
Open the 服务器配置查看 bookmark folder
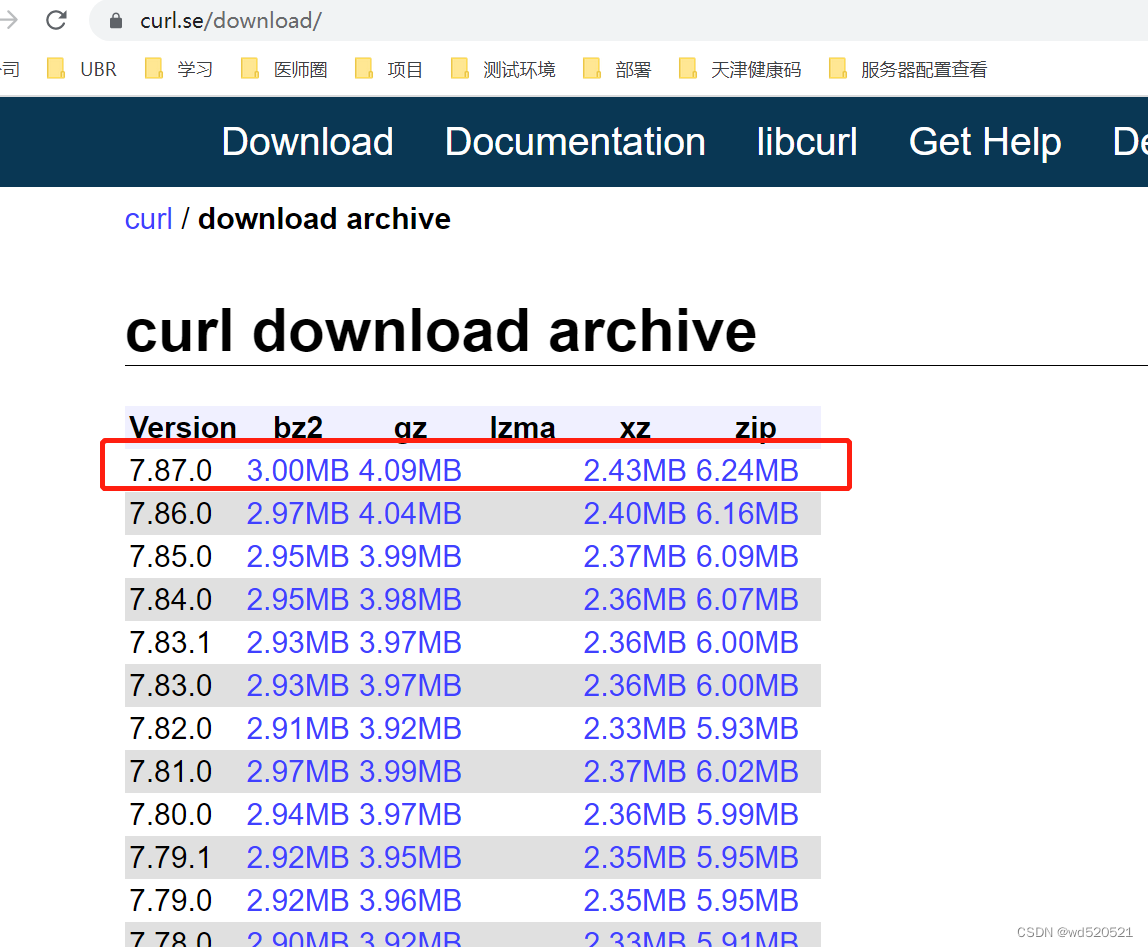pyautogui.click(x=908, y=69)
